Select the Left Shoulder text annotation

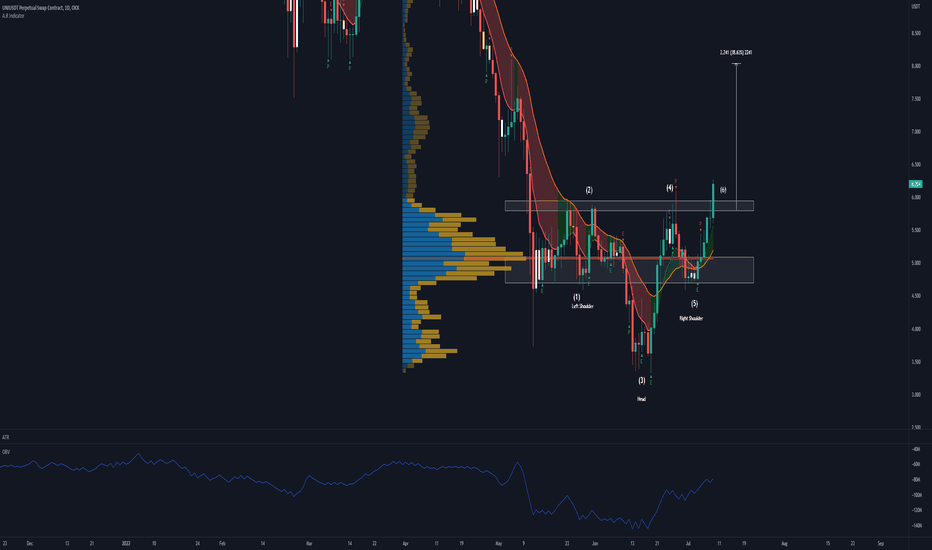[x=582, y=306]
